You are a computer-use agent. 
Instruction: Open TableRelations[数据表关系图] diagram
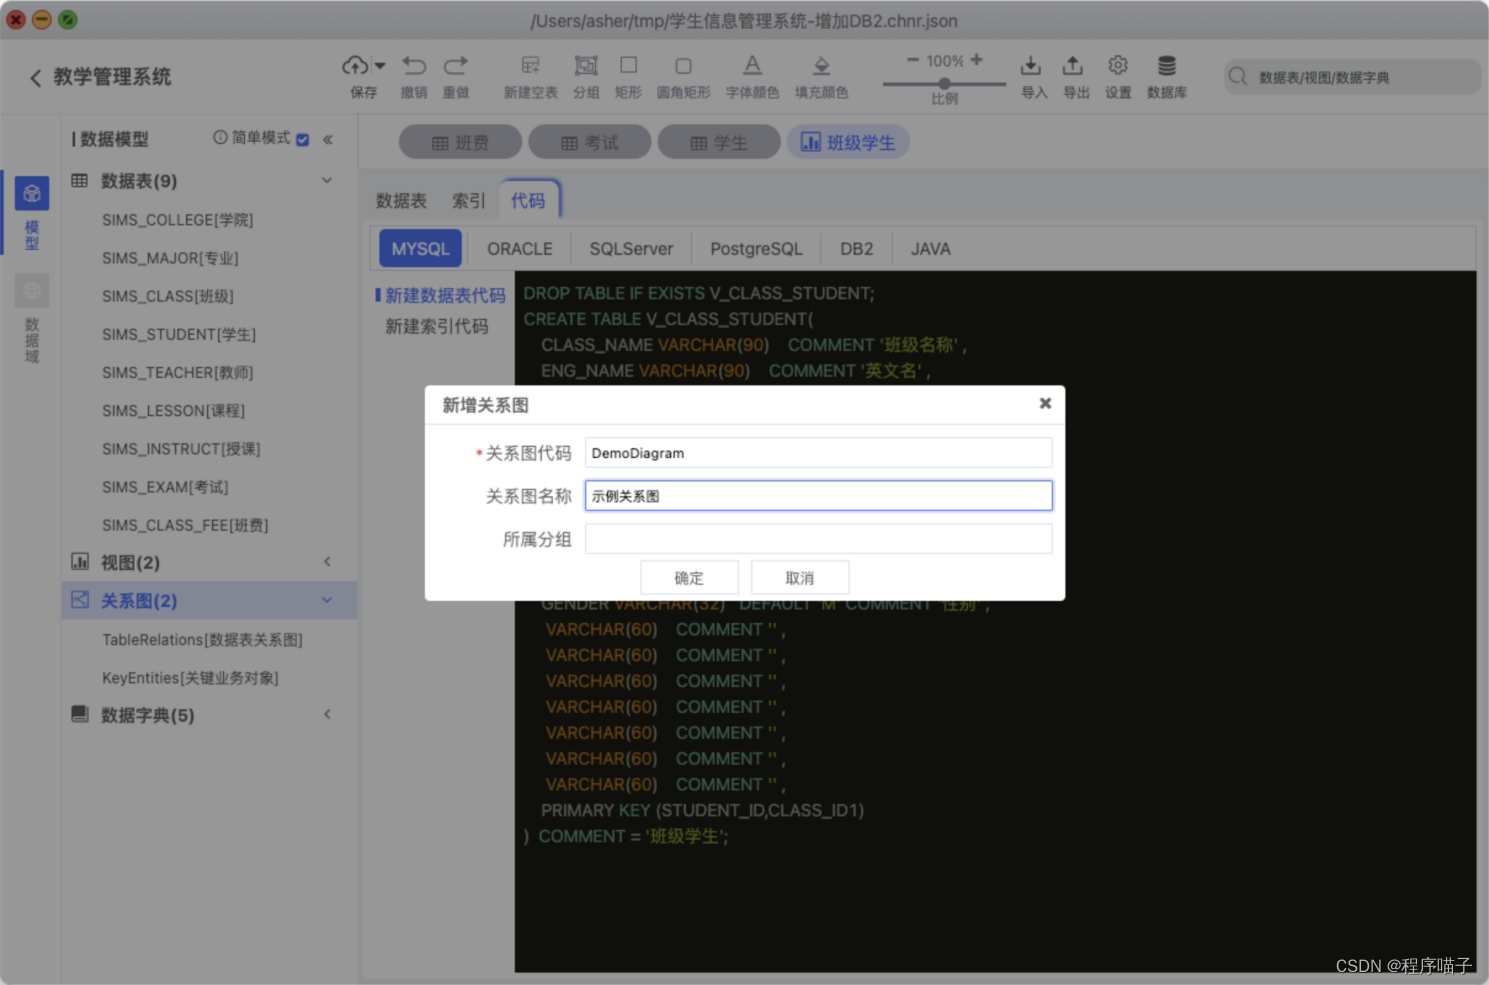pos(202,639)
